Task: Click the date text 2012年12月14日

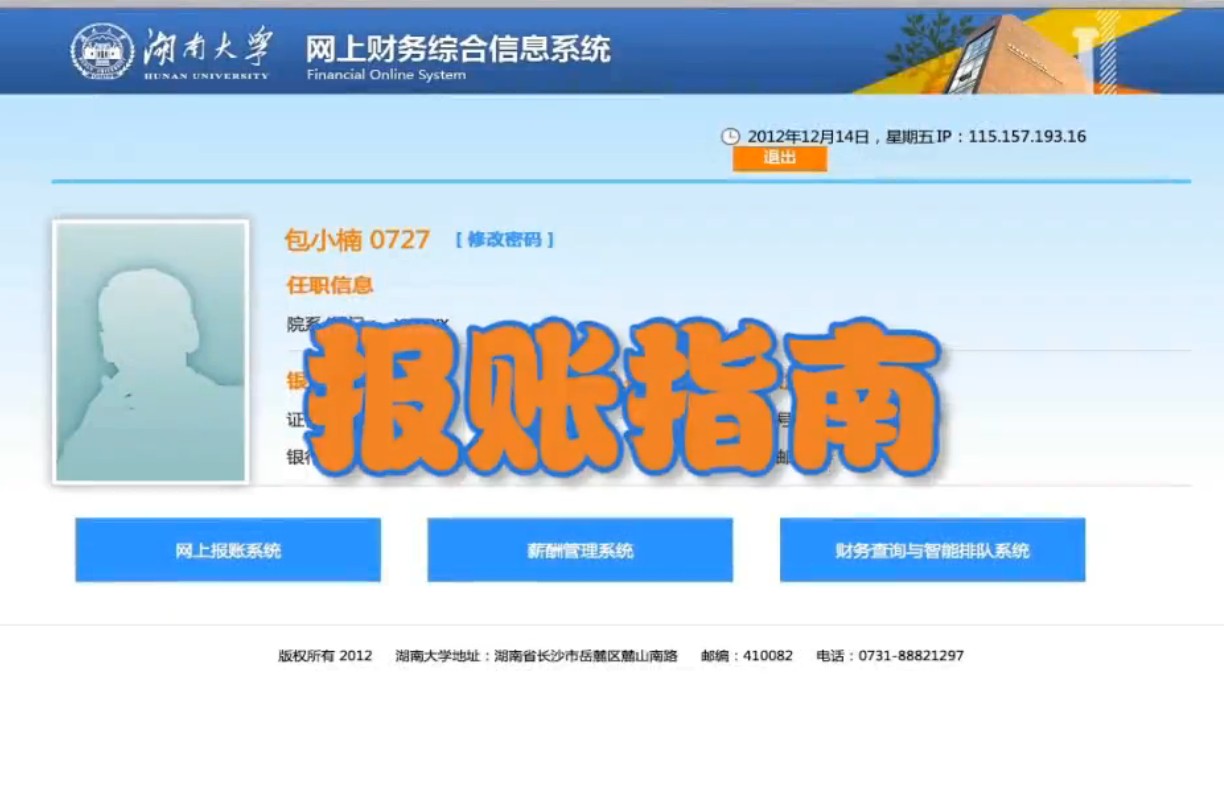Action: [x=809, y=137]
